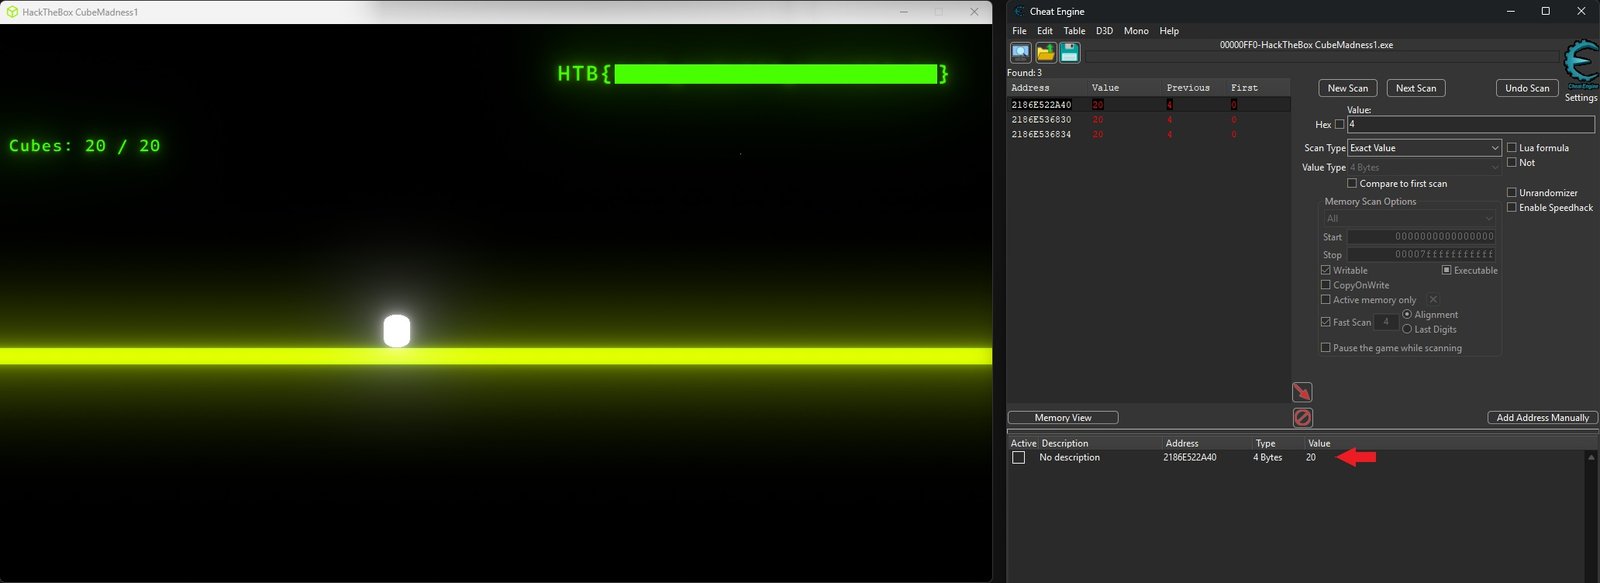The width and height of the screenshot is (1600, 583).
Task: Click the red arrow add-to-address-list icon
Action: pos(1302,392)
